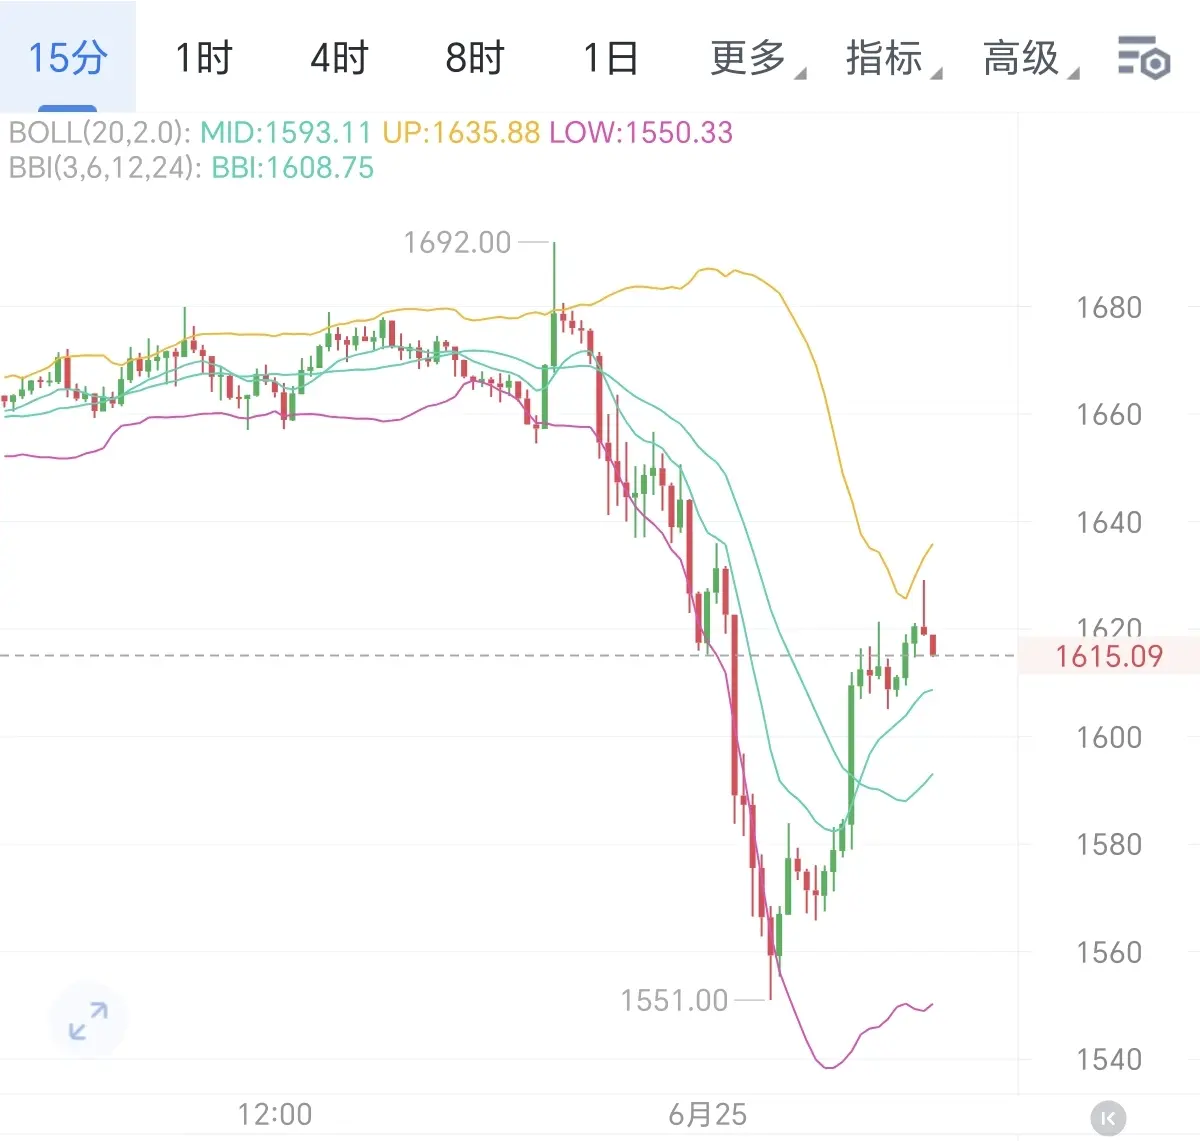Click the BBI(3,6,12,24) indicator label
Viewport: 1200px width, 1141px height.
click(100, 167)
